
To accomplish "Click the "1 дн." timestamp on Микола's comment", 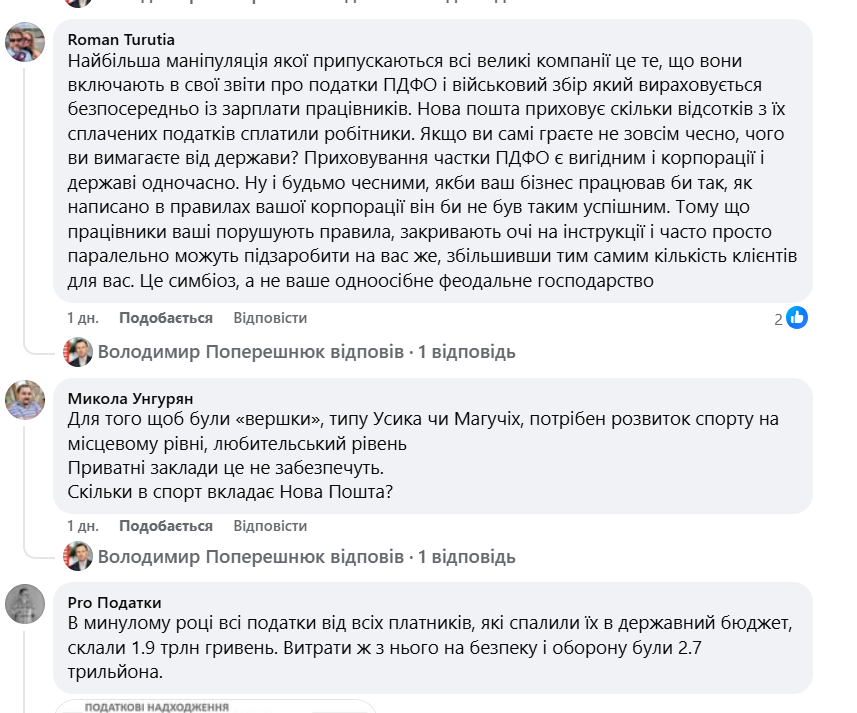I will (x=83, y=526).
